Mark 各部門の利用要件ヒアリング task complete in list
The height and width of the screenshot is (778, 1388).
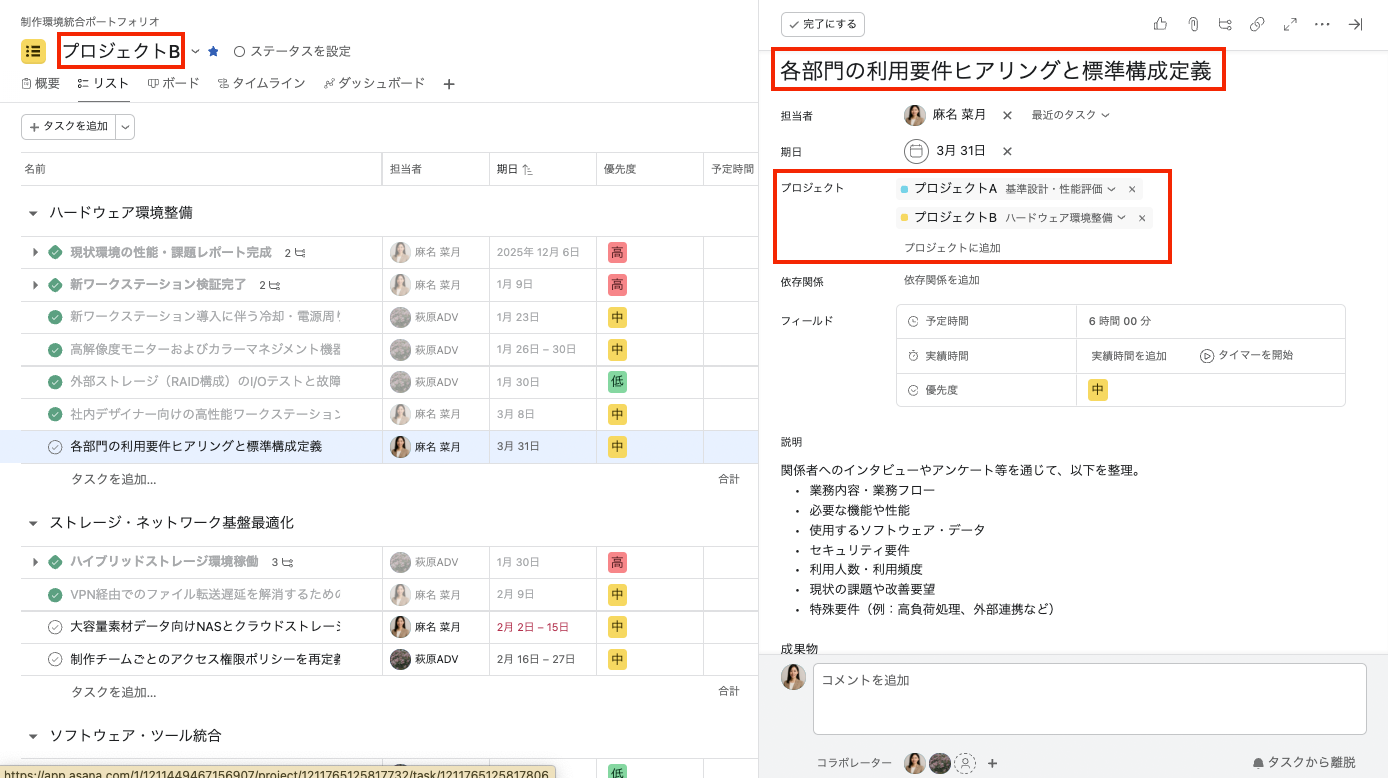click(x=55, y=447)
